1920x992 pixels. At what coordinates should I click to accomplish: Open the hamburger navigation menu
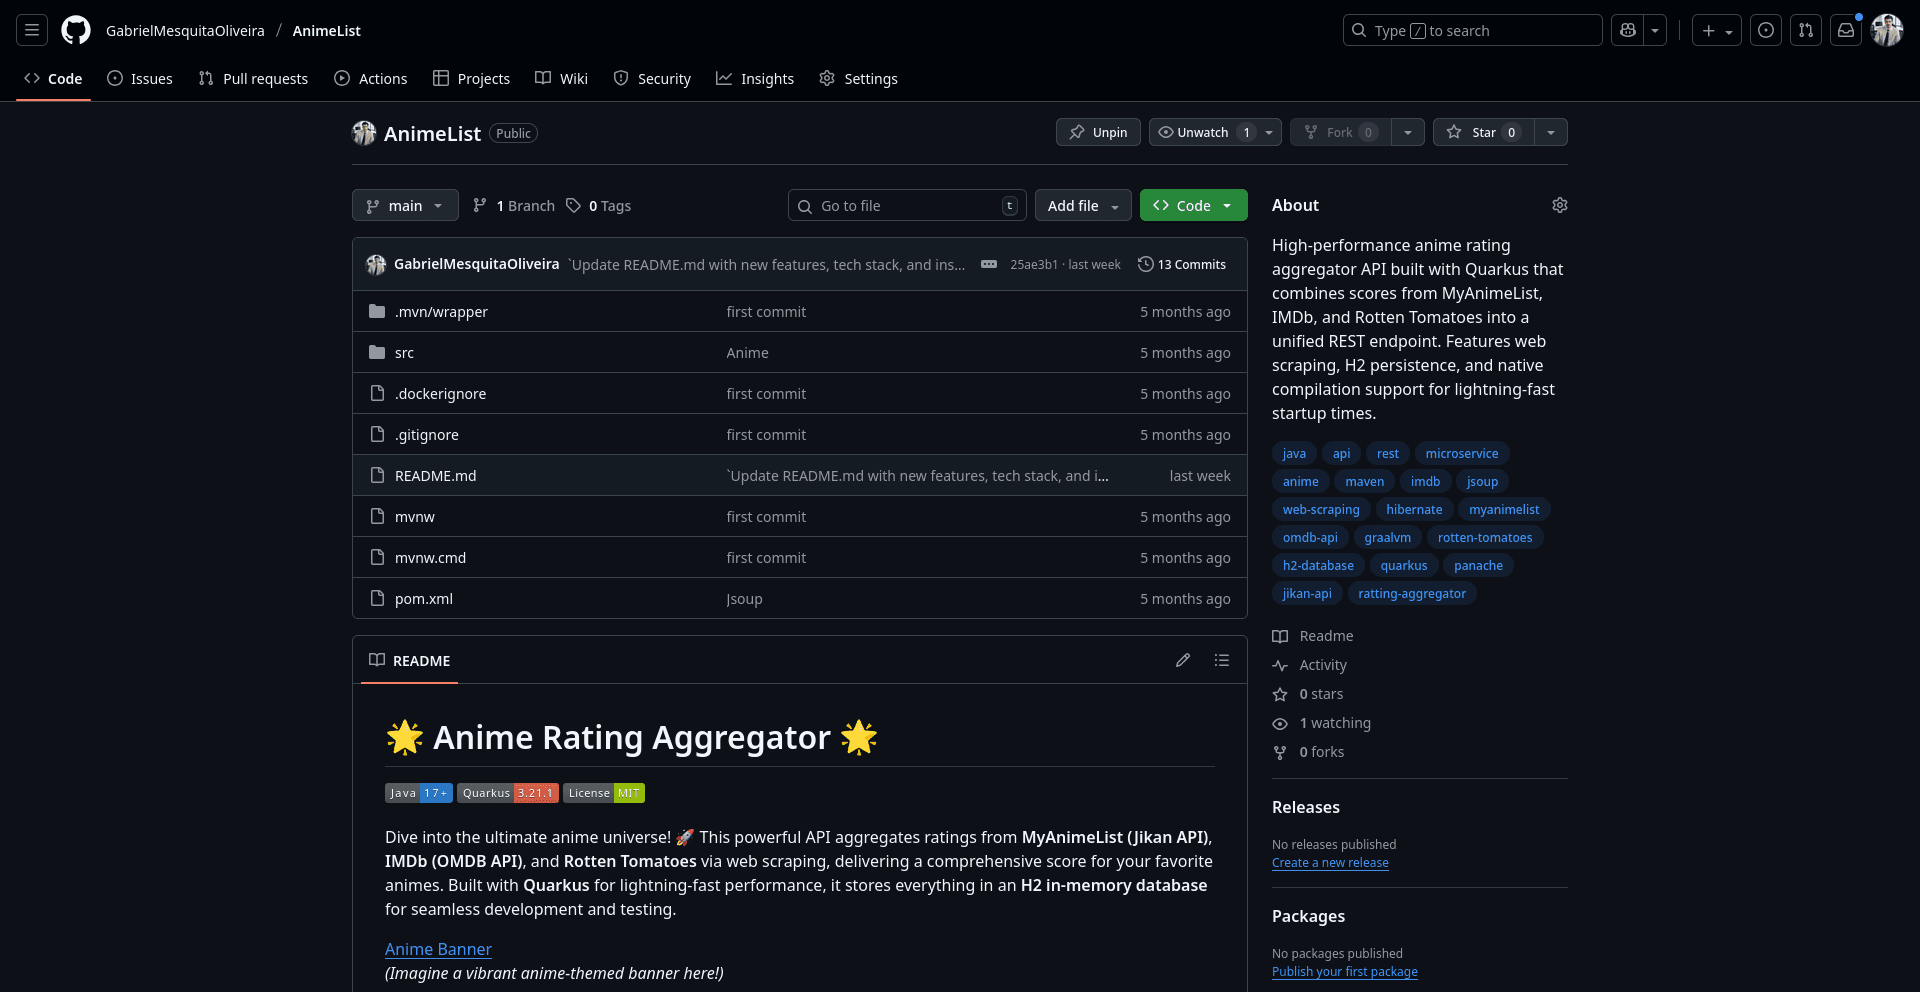coord(32,31)
